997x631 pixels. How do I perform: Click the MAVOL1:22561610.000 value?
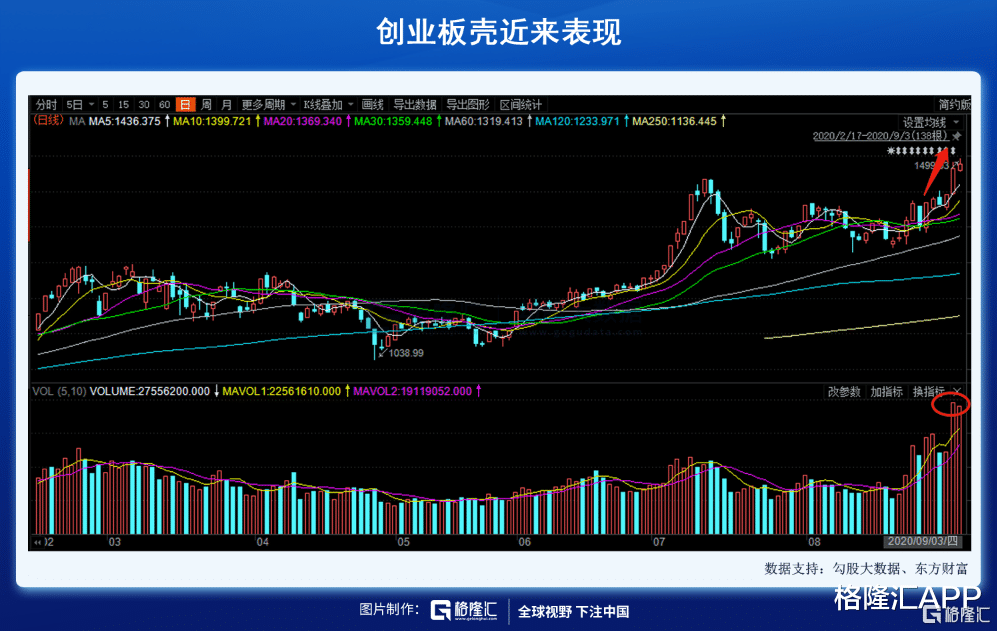[x=282, y=391]
